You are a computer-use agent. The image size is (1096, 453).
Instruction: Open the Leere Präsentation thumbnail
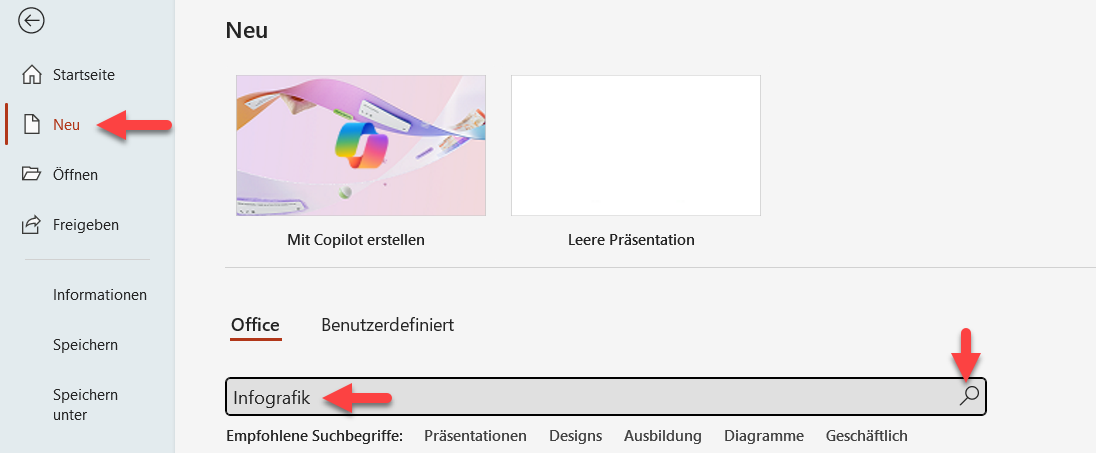pos(635,145)
